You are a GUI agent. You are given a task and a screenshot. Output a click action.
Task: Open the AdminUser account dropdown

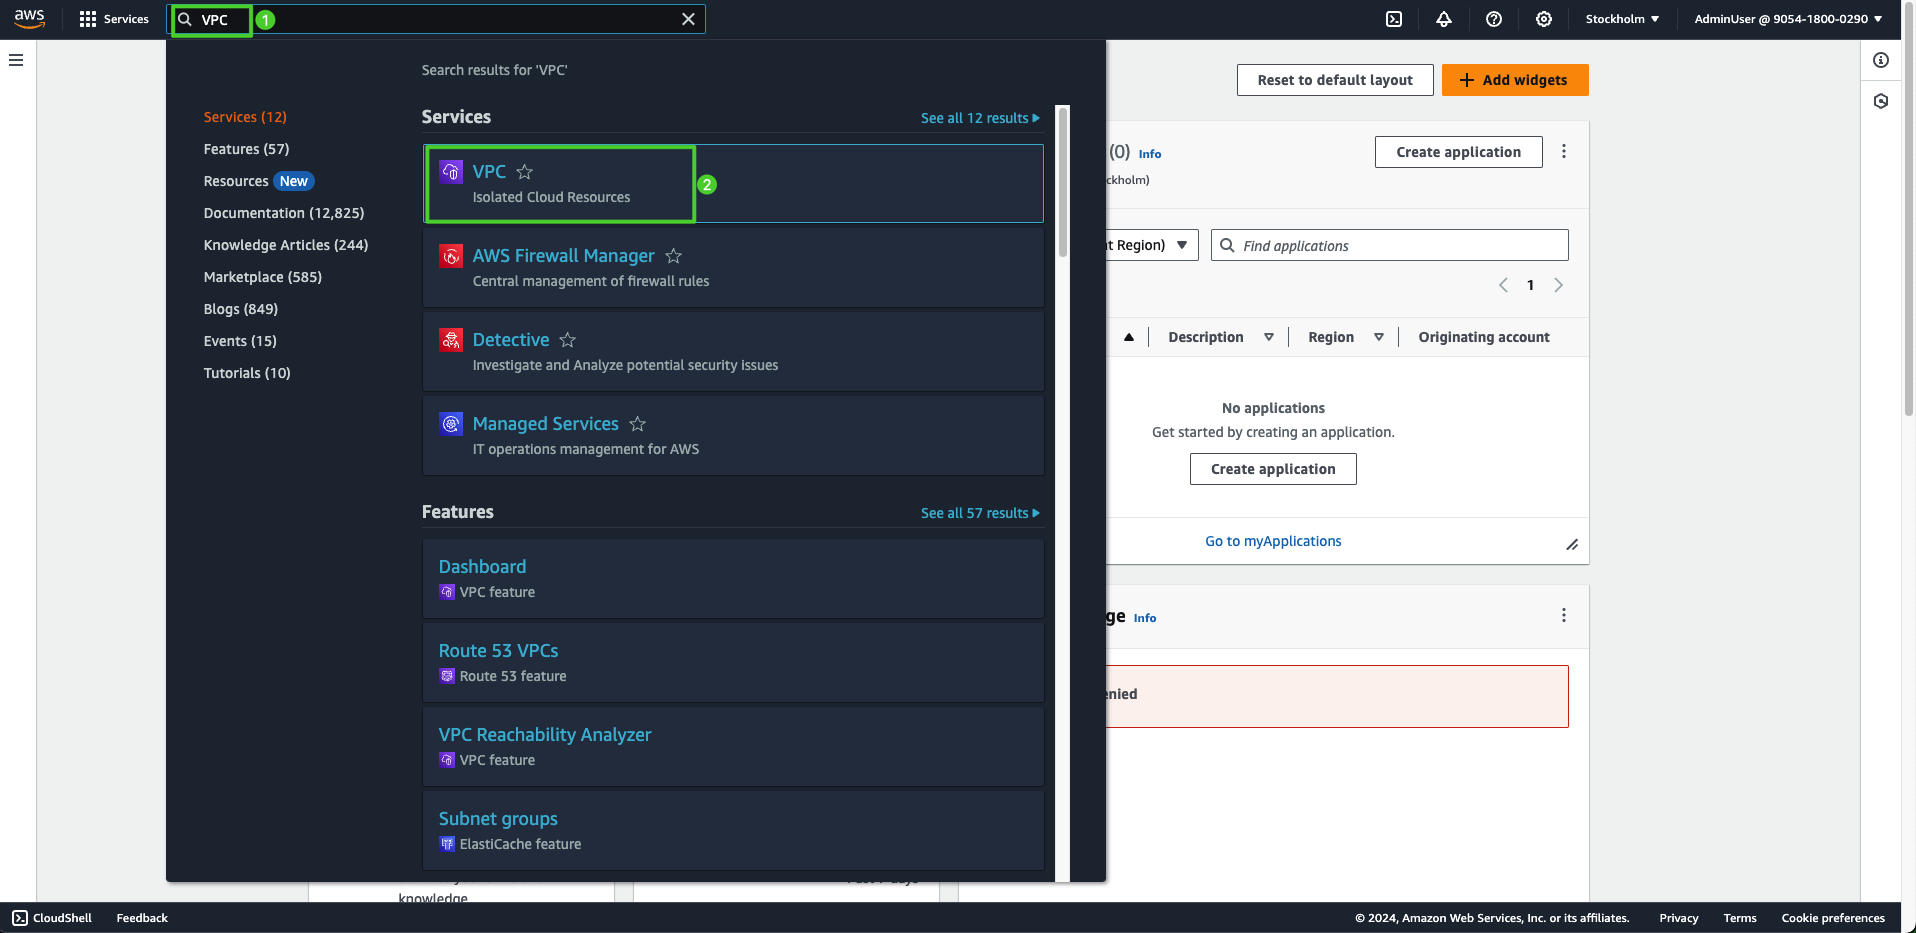click(x=1788, y=19)
